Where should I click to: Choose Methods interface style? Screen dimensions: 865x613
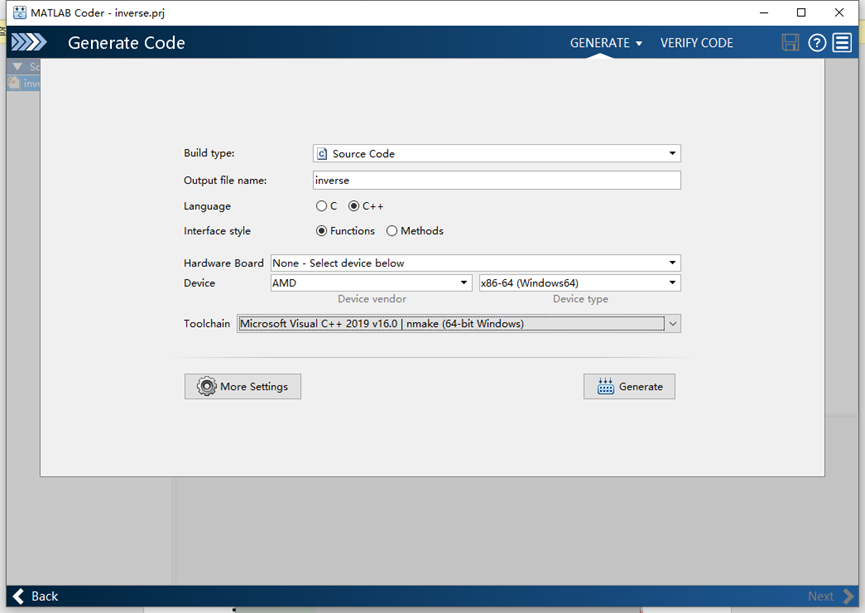(x=392, y=231)
